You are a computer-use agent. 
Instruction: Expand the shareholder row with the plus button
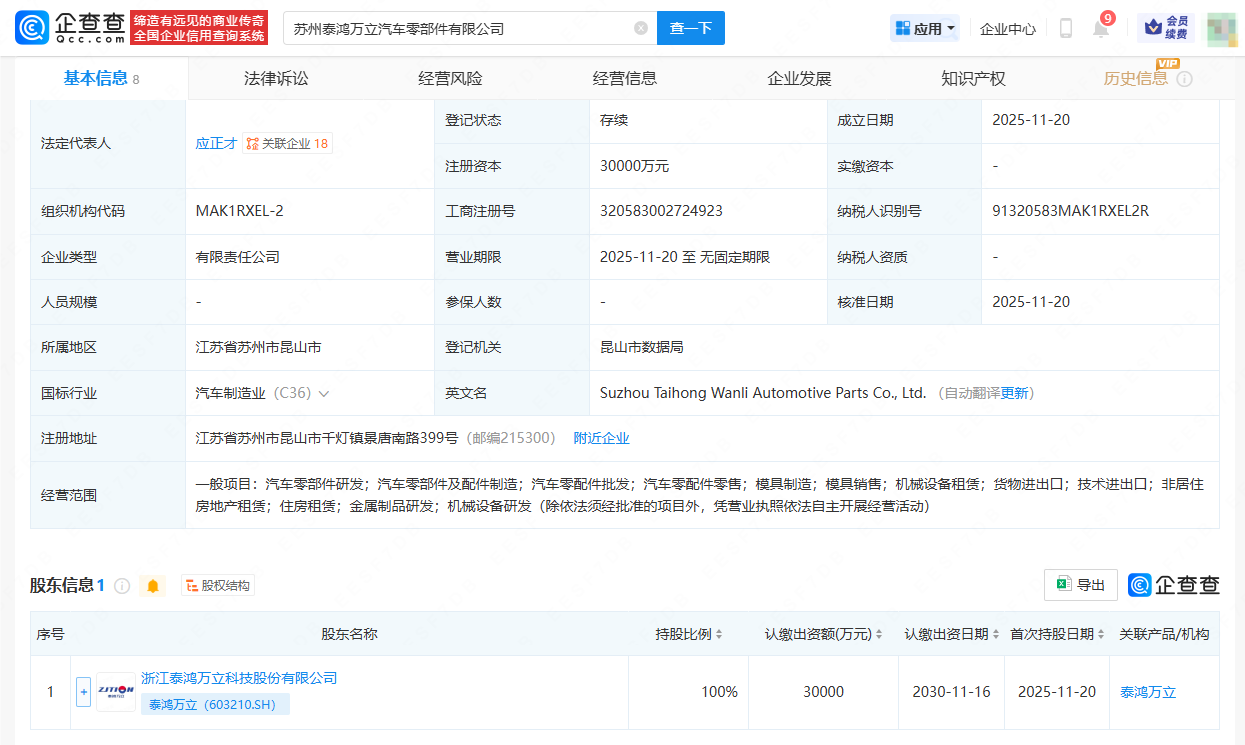83,691
